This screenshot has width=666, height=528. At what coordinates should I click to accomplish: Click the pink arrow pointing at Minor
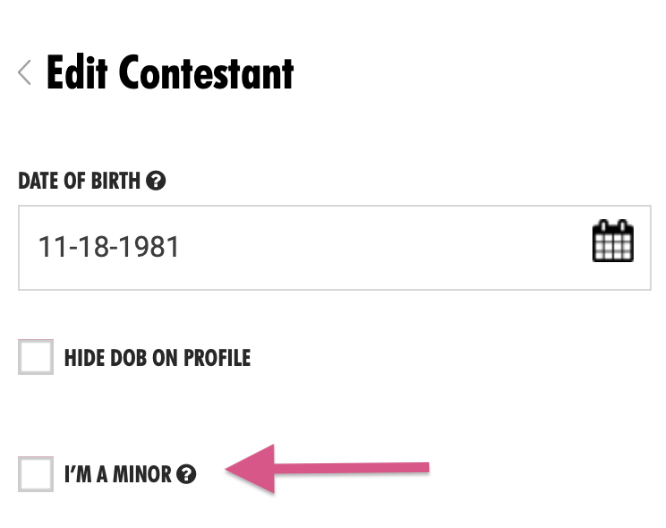click(x=330, y=468)
